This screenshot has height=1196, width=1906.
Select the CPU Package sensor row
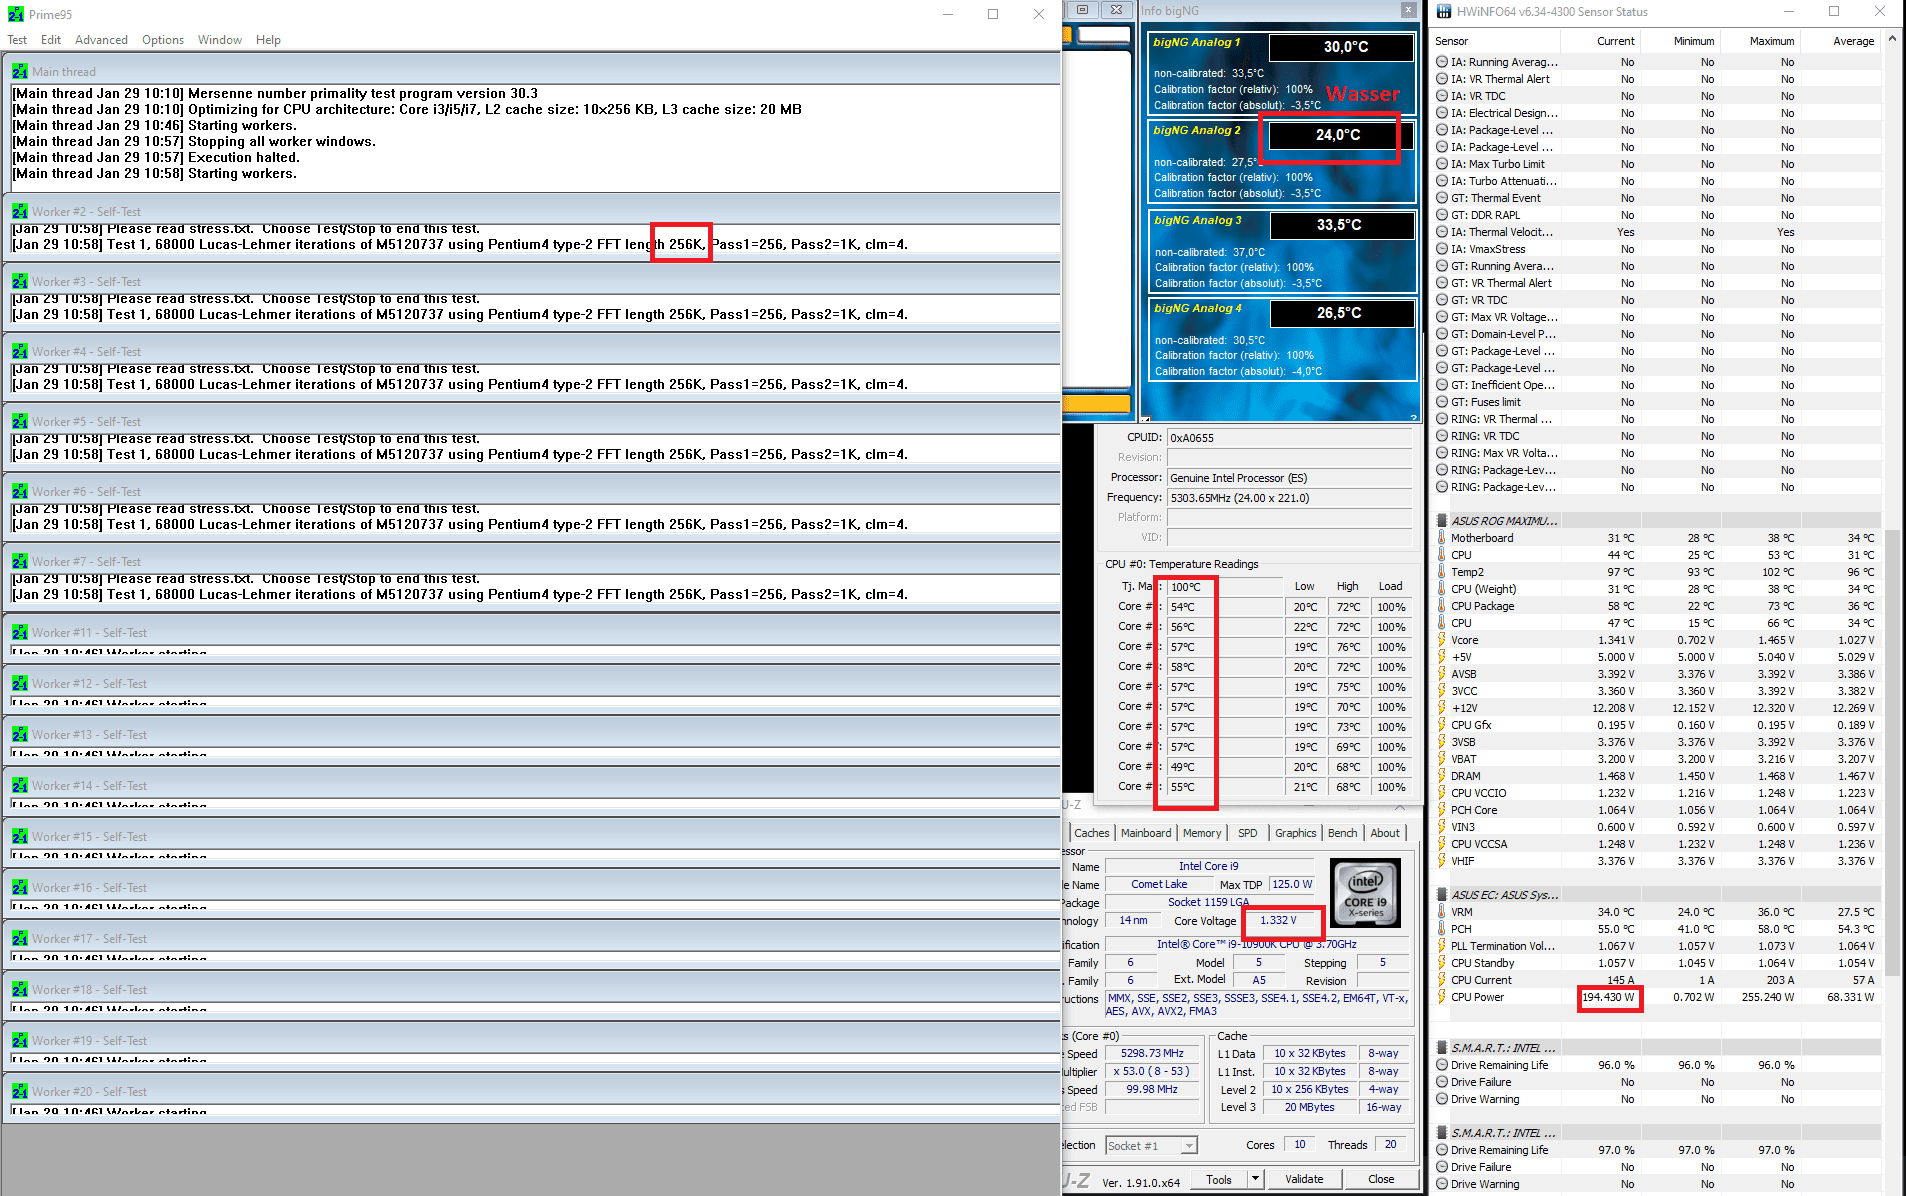[x=1657, y=606]
